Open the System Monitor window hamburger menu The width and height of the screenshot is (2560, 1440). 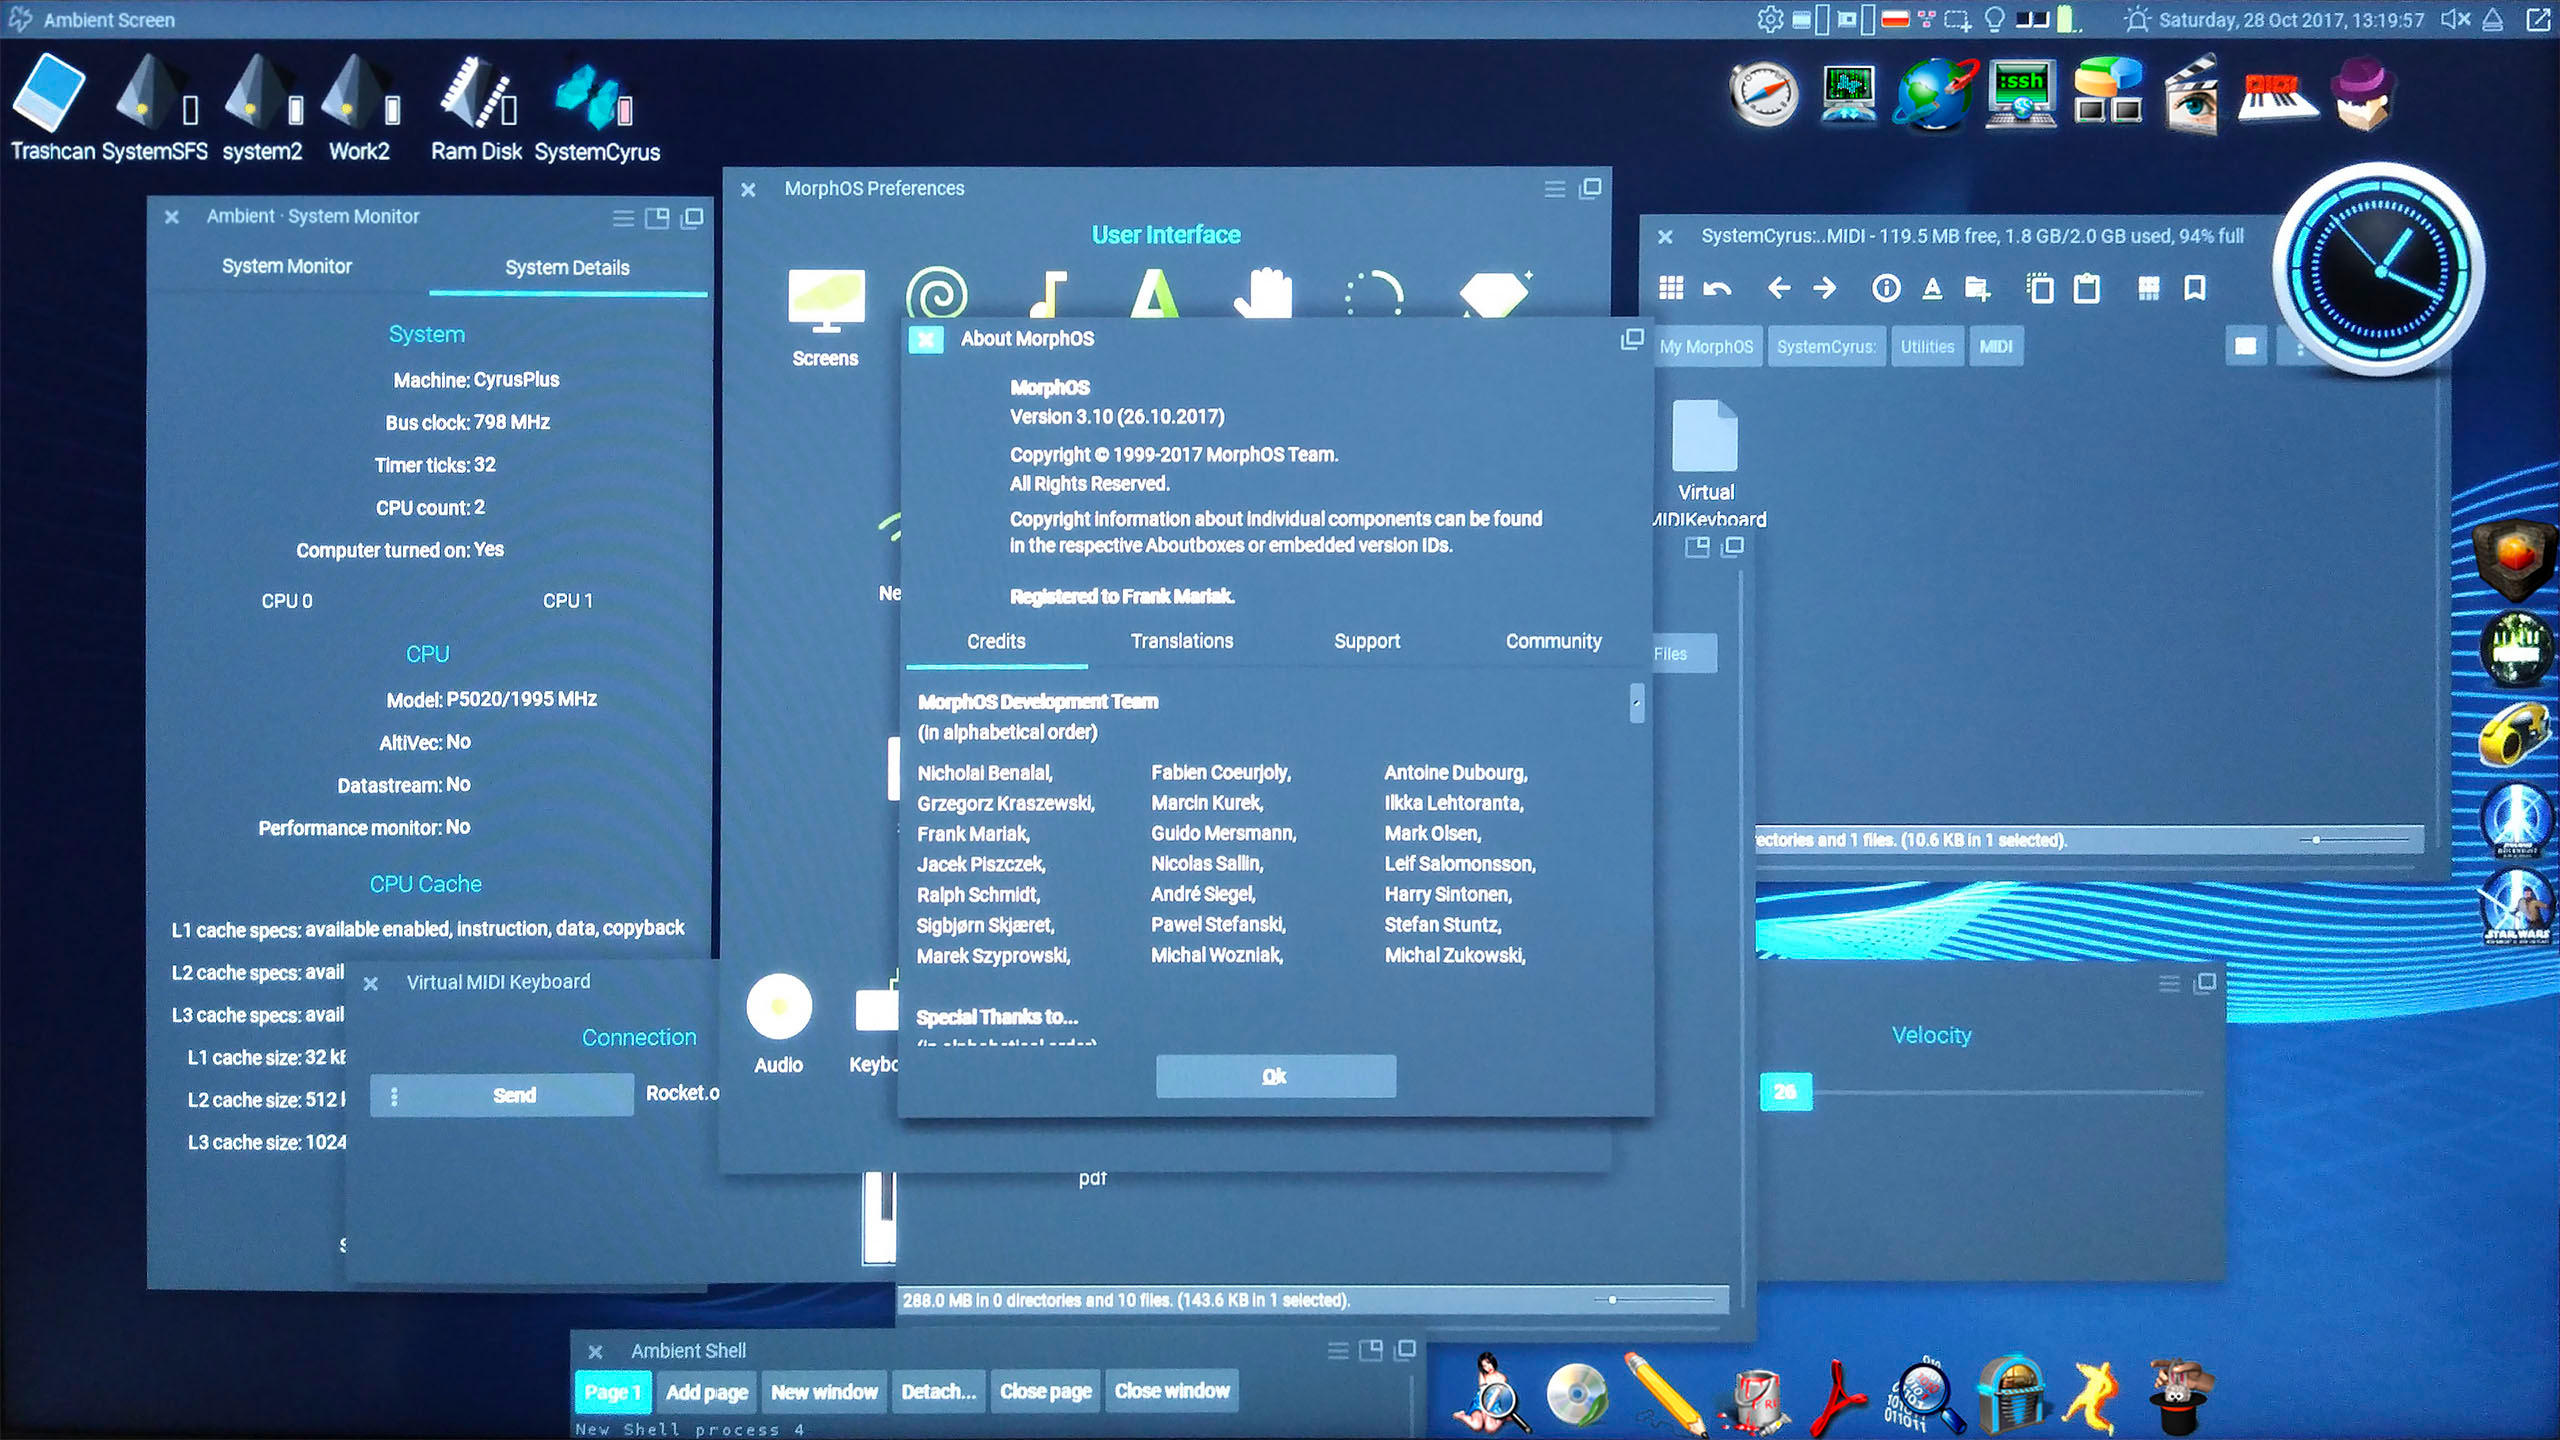623,218
